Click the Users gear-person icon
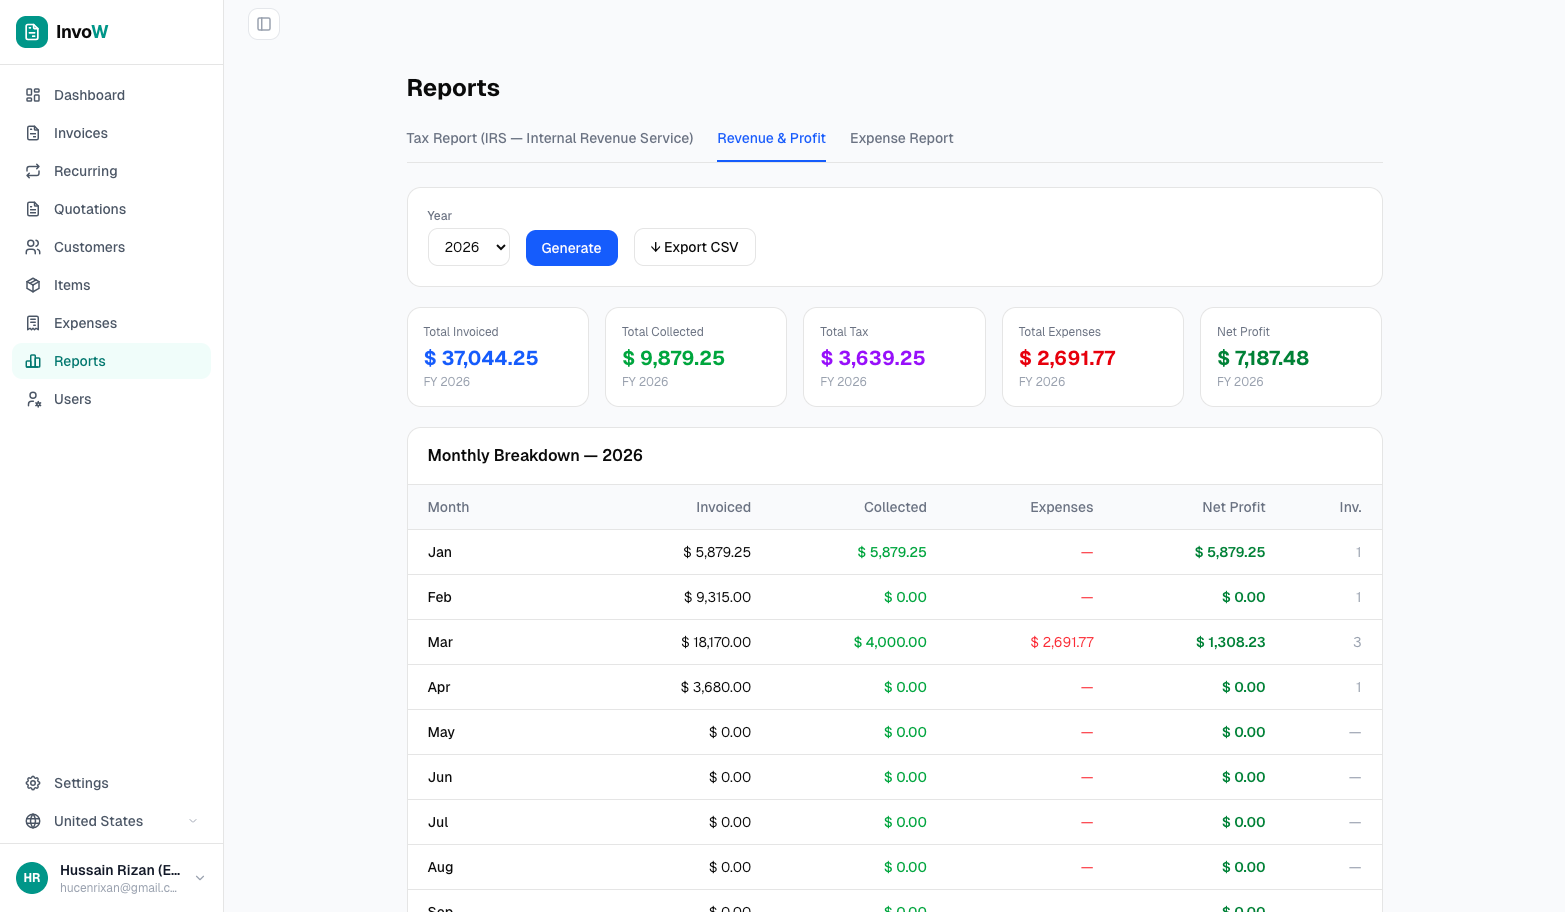This screenshot has width=1565, height=912. pyautogui.click(x=33, y=399)
